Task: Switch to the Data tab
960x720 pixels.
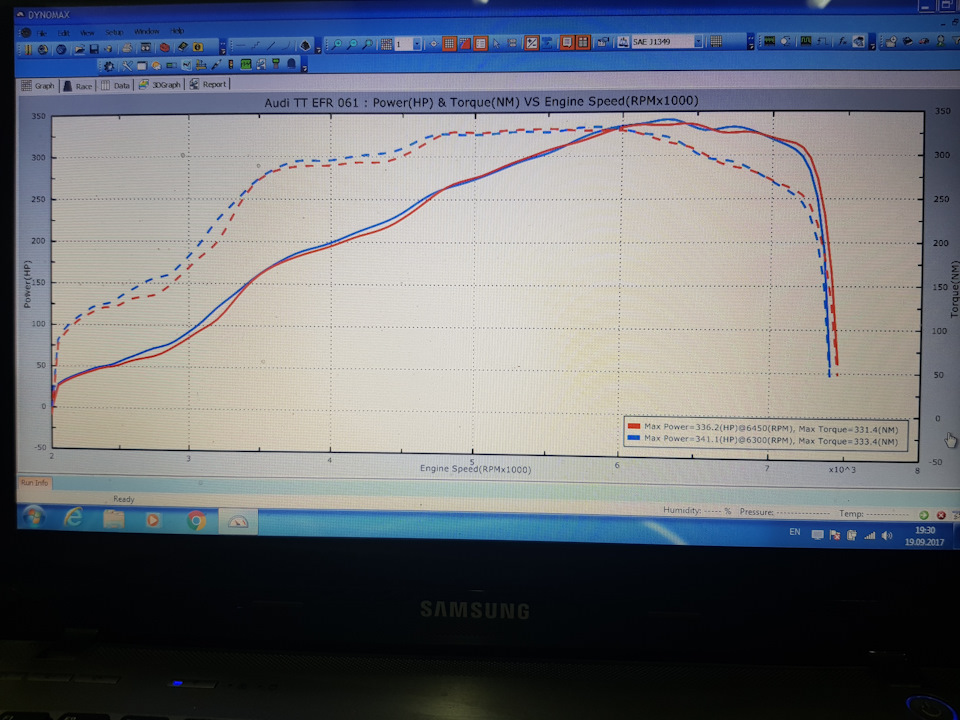Action: click(x=116, y=85)
